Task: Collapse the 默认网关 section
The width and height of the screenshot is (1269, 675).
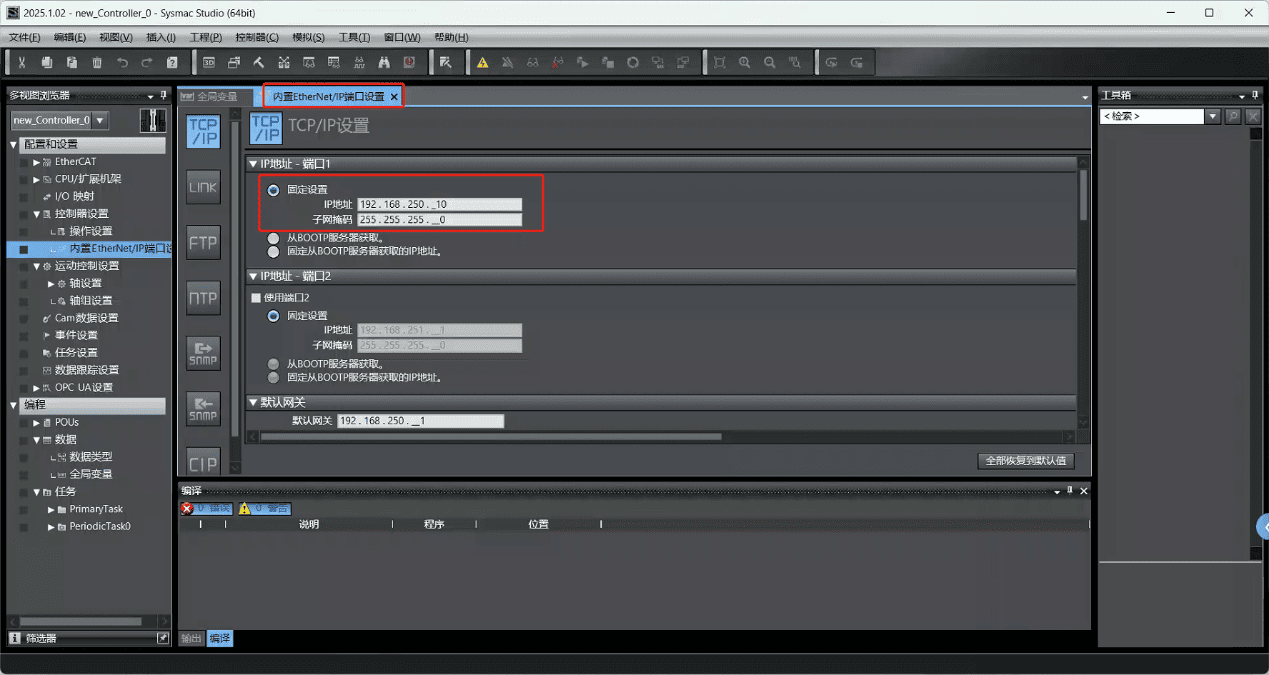Action: click(x=253, y=402)
